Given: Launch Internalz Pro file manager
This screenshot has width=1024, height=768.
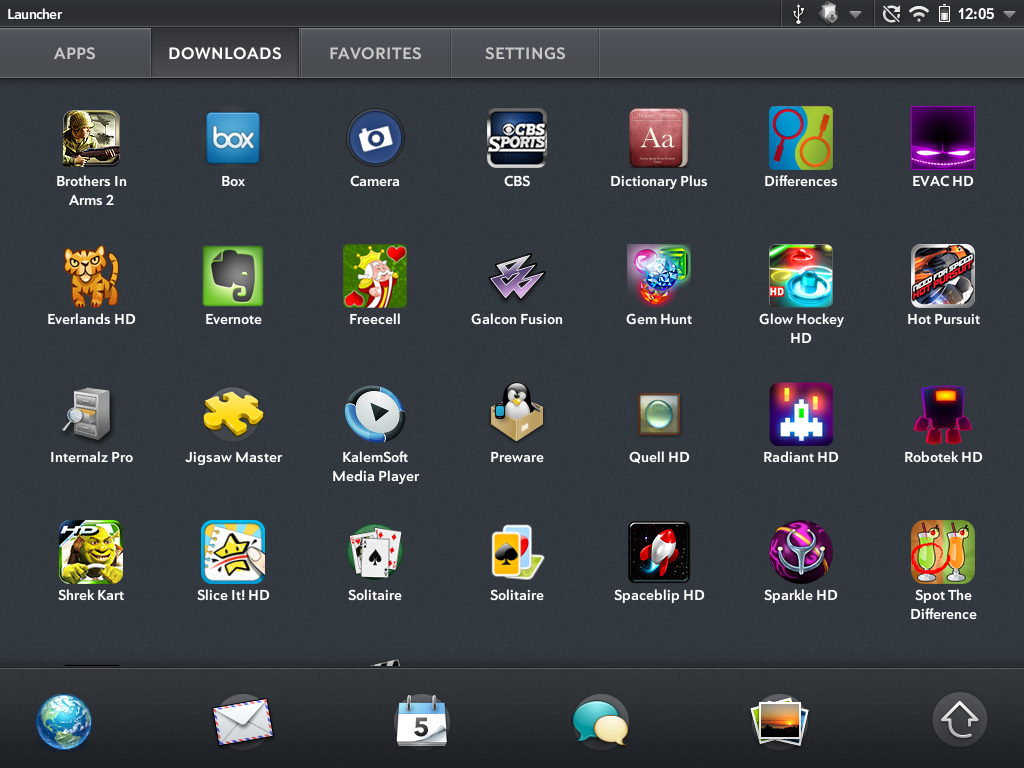Looking at the screenshot, I should click(88, 413).
